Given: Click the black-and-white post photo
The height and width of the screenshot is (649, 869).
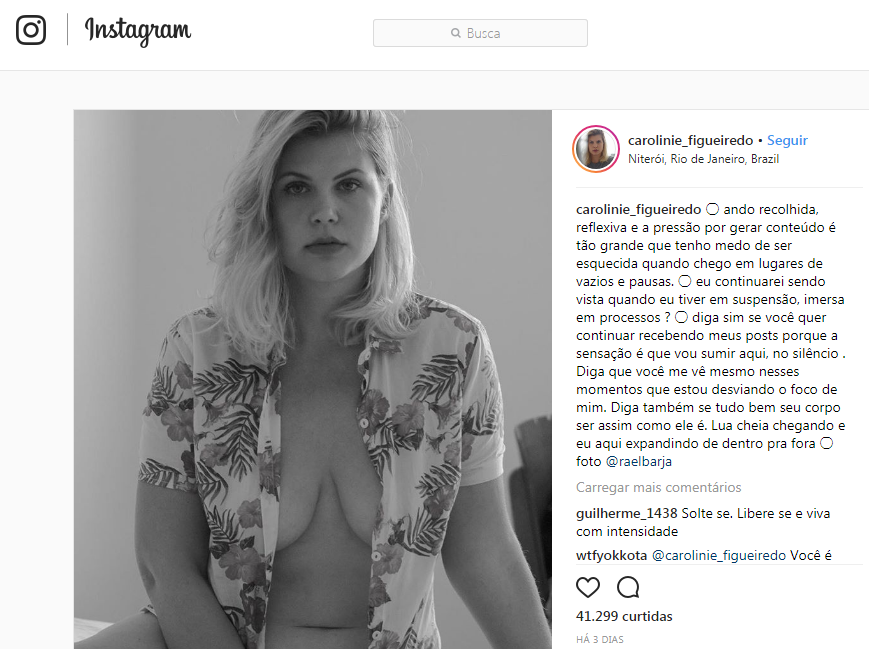Looking at the screenshot, I should [313, 379].
